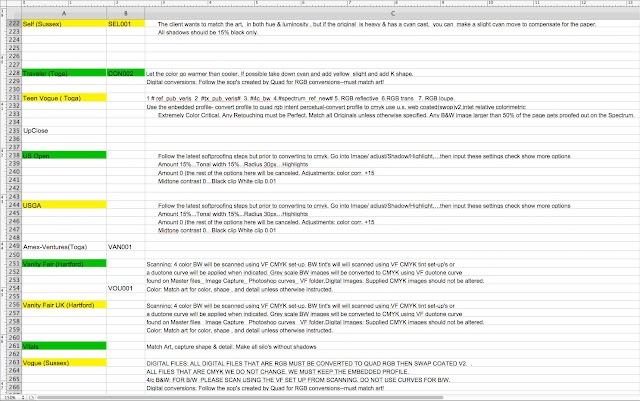The height and width of the screenshot is (401, 640).
Task: Select the green 'US Open' cell
Action: tap(64, 156)
